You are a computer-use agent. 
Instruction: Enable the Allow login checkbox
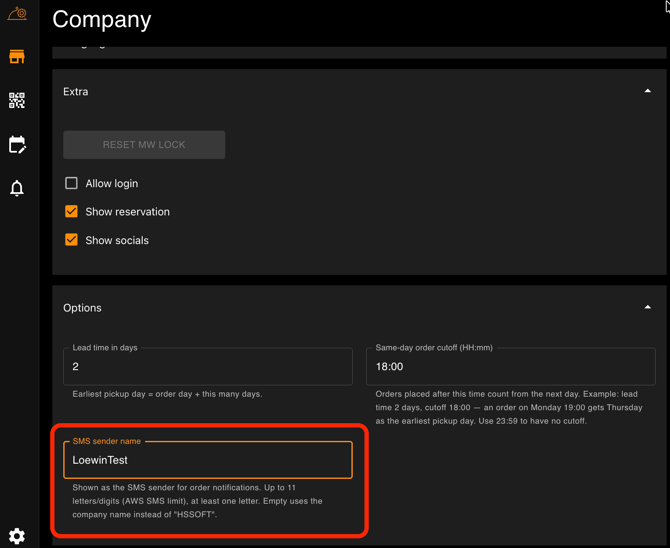pos(71,183)
